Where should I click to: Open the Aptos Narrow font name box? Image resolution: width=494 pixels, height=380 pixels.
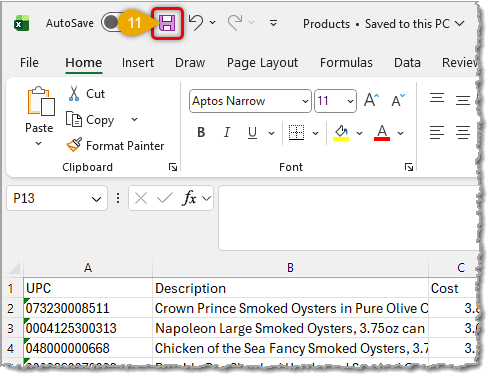click(250, 101)
